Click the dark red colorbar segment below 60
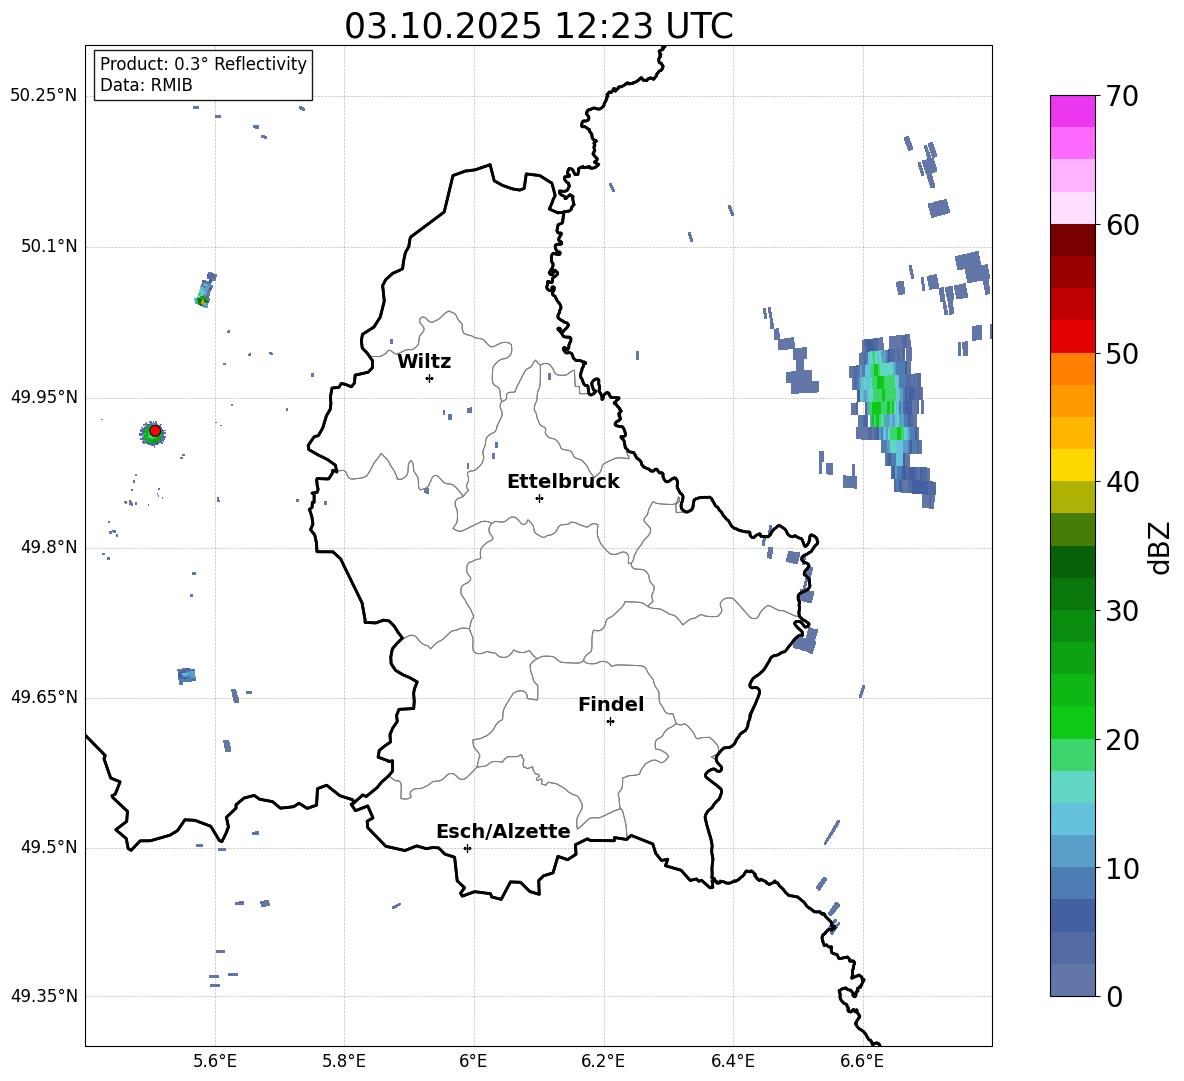 [x=1072, y=240]
